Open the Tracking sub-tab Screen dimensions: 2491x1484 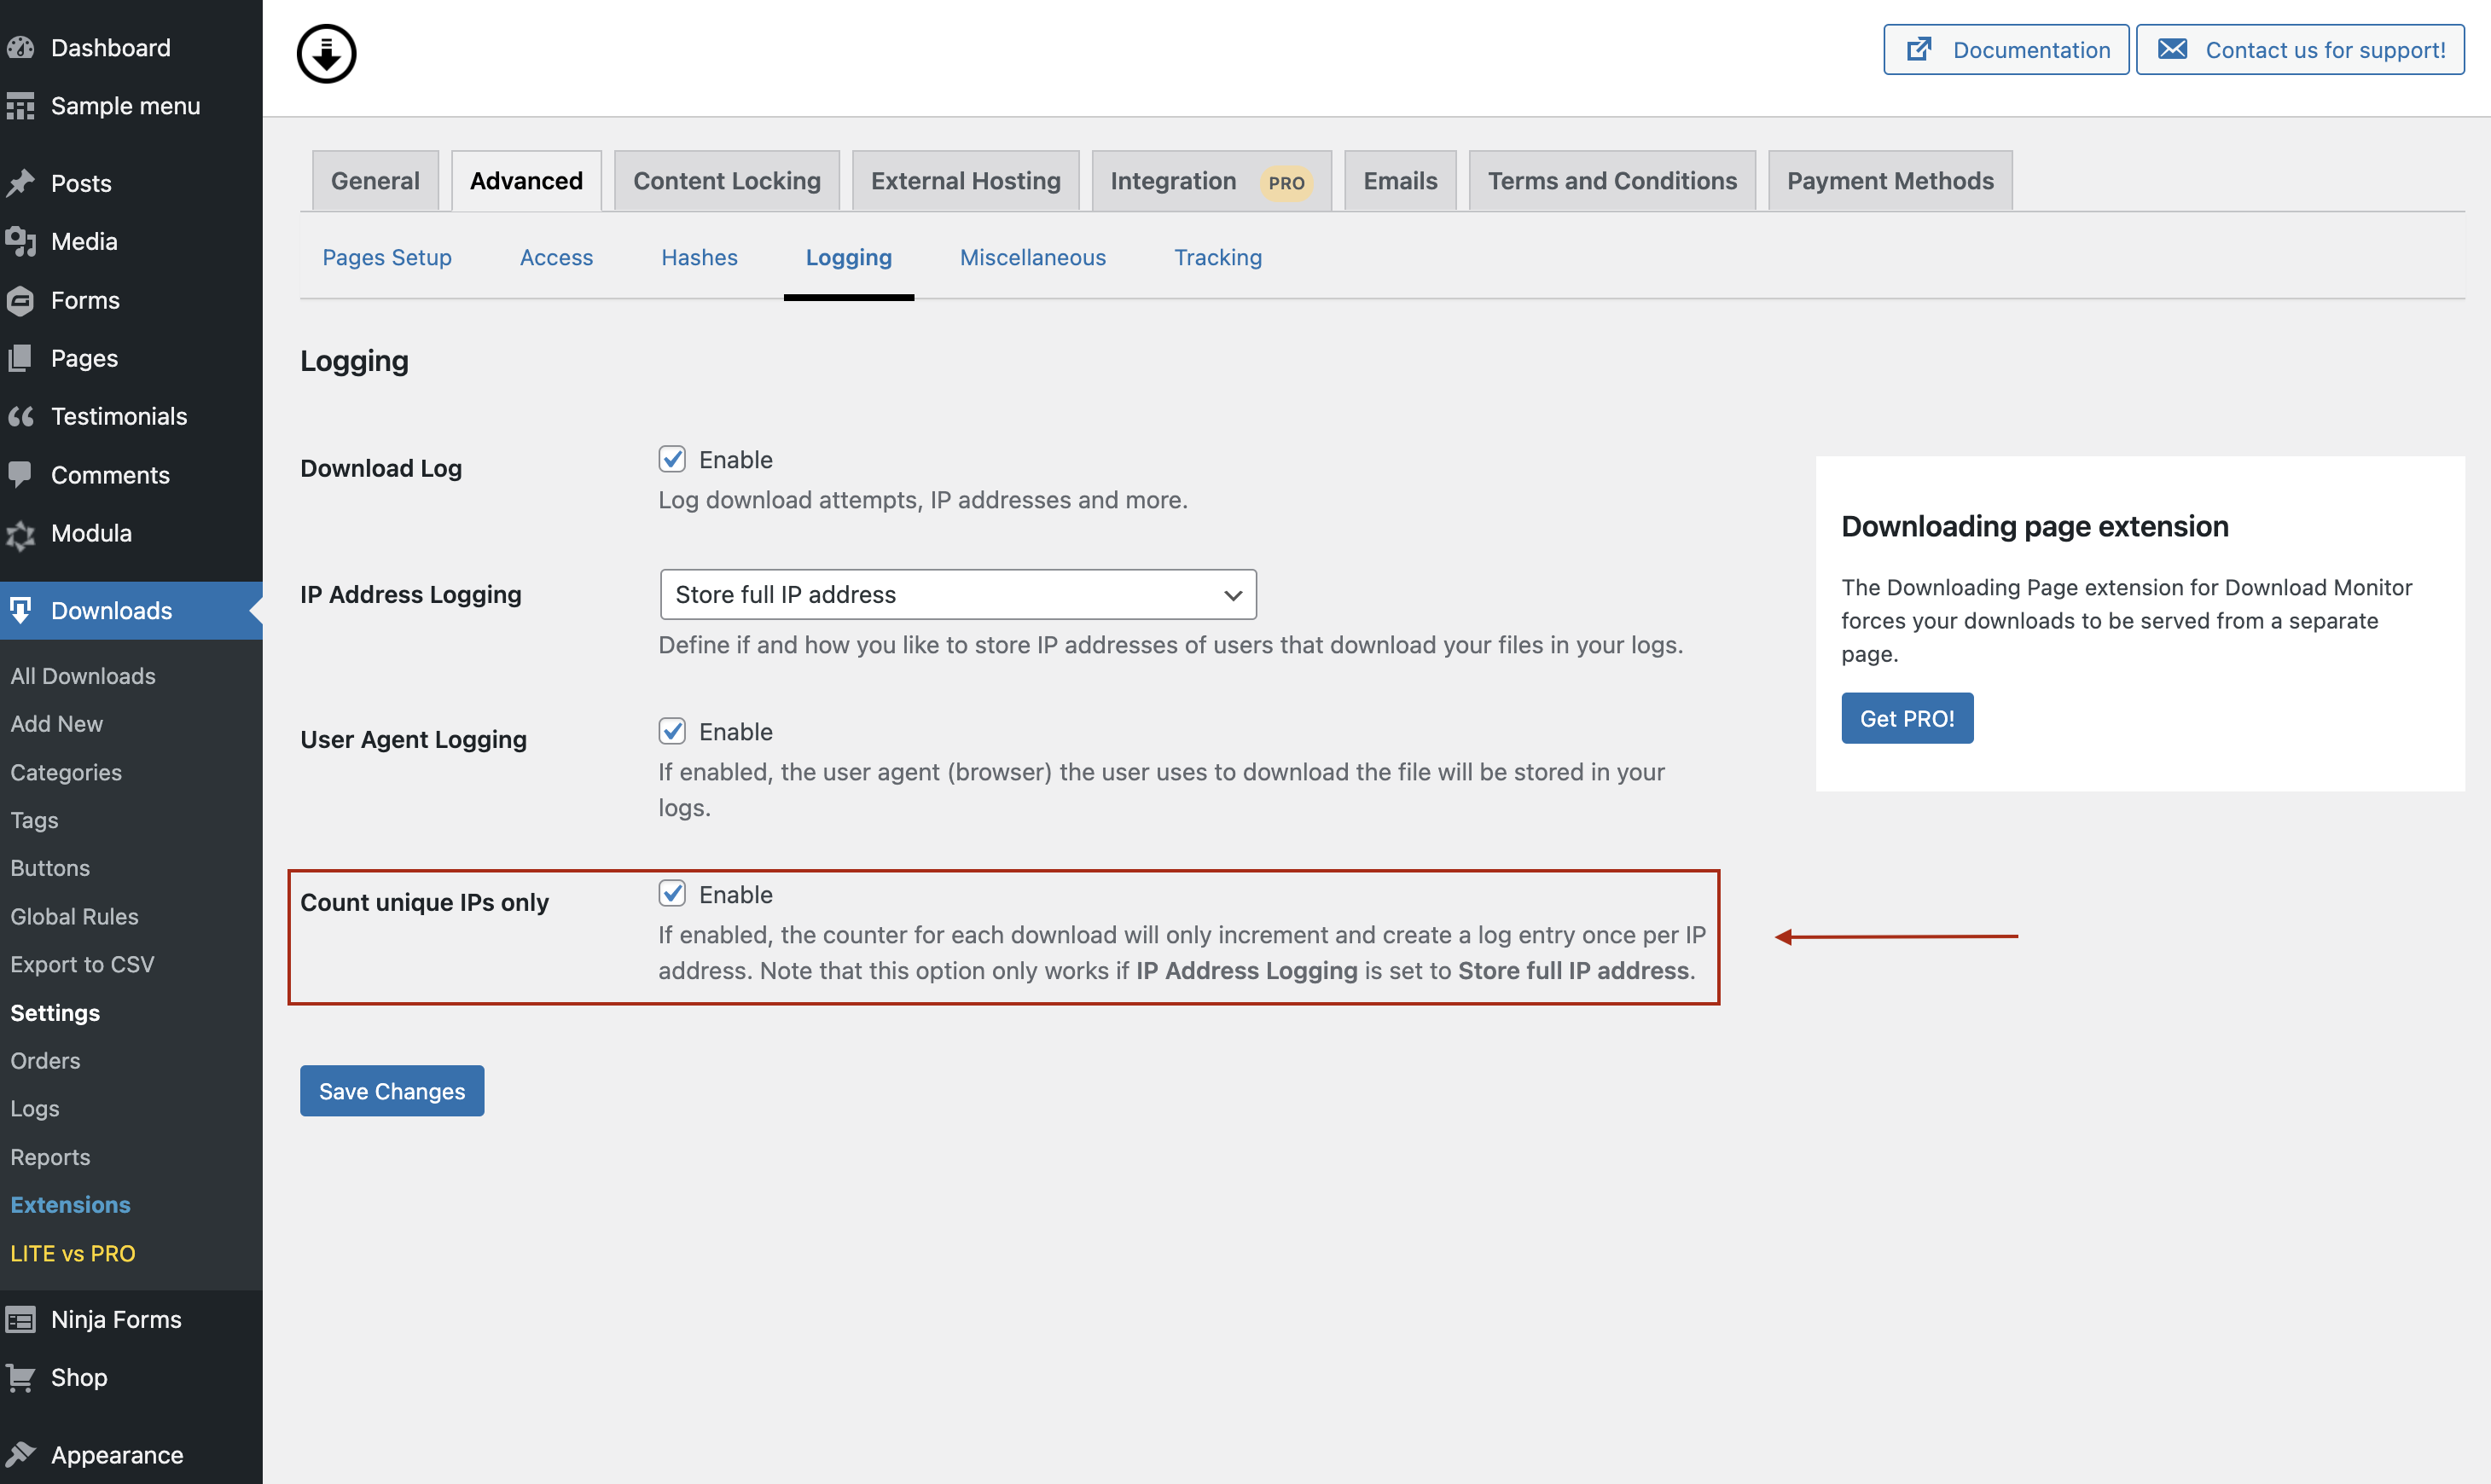[1218, 257]
